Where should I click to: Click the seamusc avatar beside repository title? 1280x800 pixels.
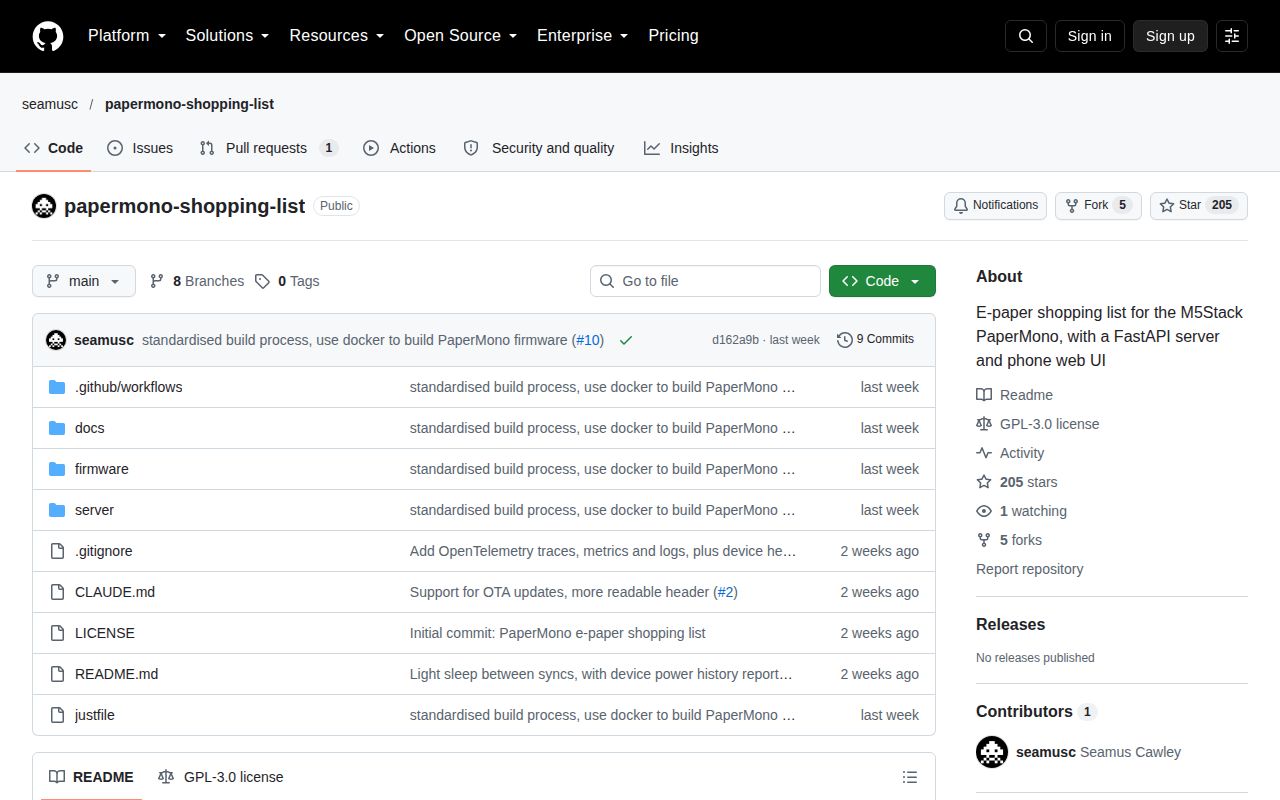click(x=44, y=206)
